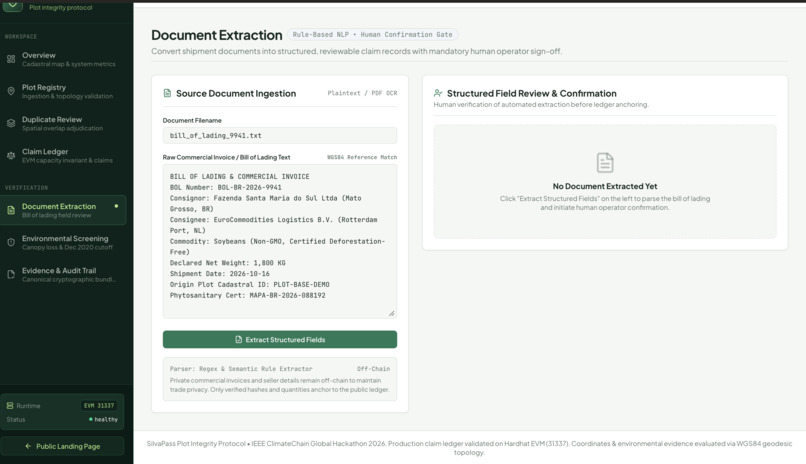Click the Overview grid icon in sidebar
The height and width of the screenshot is (464, 806).
tap(11, 59)
